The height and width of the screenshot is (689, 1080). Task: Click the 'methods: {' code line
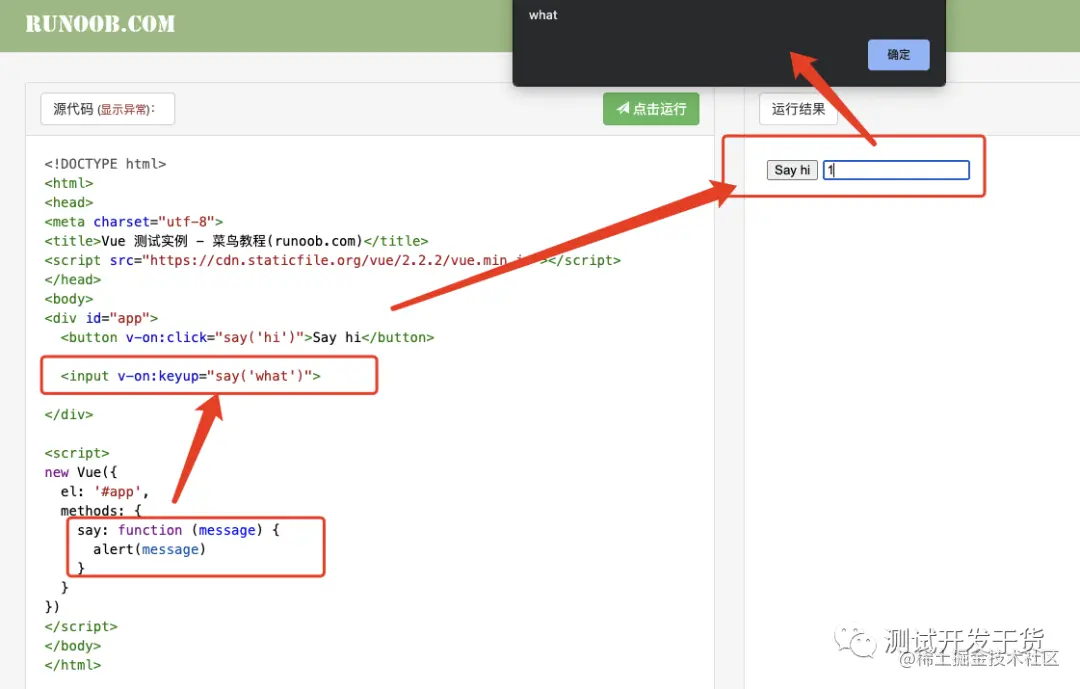101,511
